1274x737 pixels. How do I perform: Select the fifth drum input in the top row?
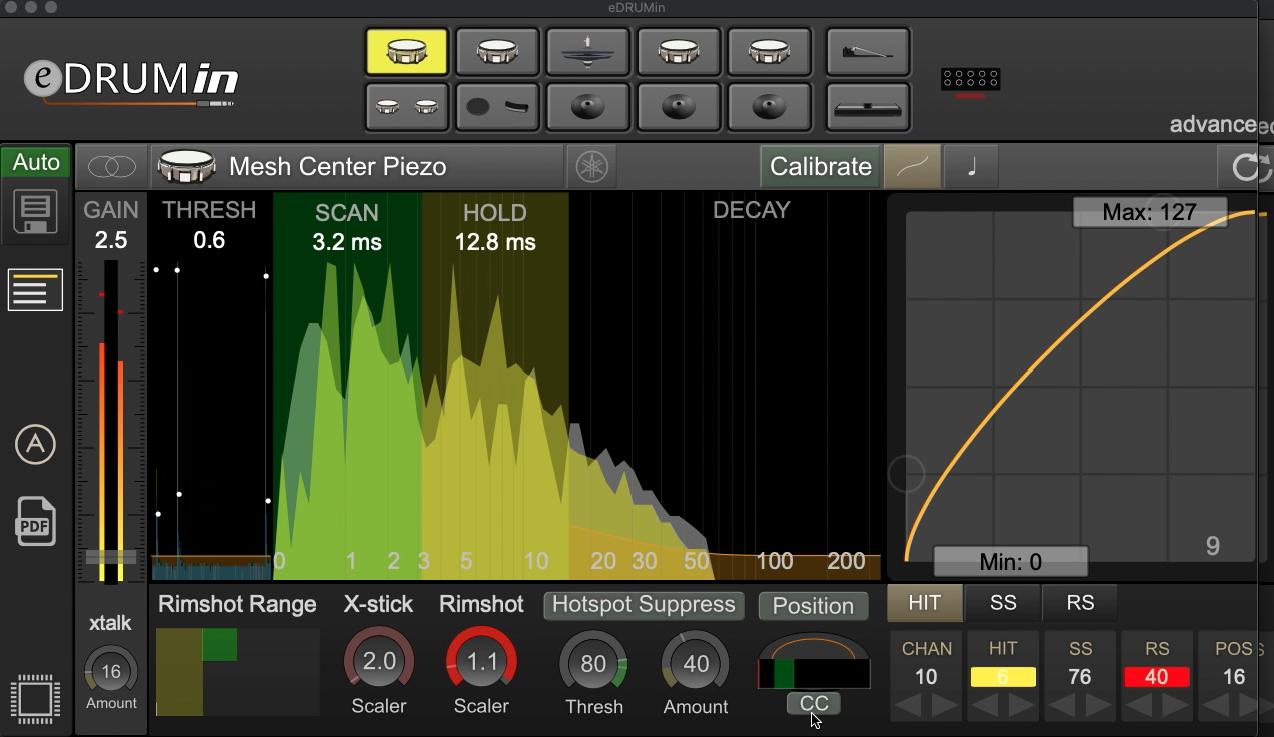coord(769,51)
